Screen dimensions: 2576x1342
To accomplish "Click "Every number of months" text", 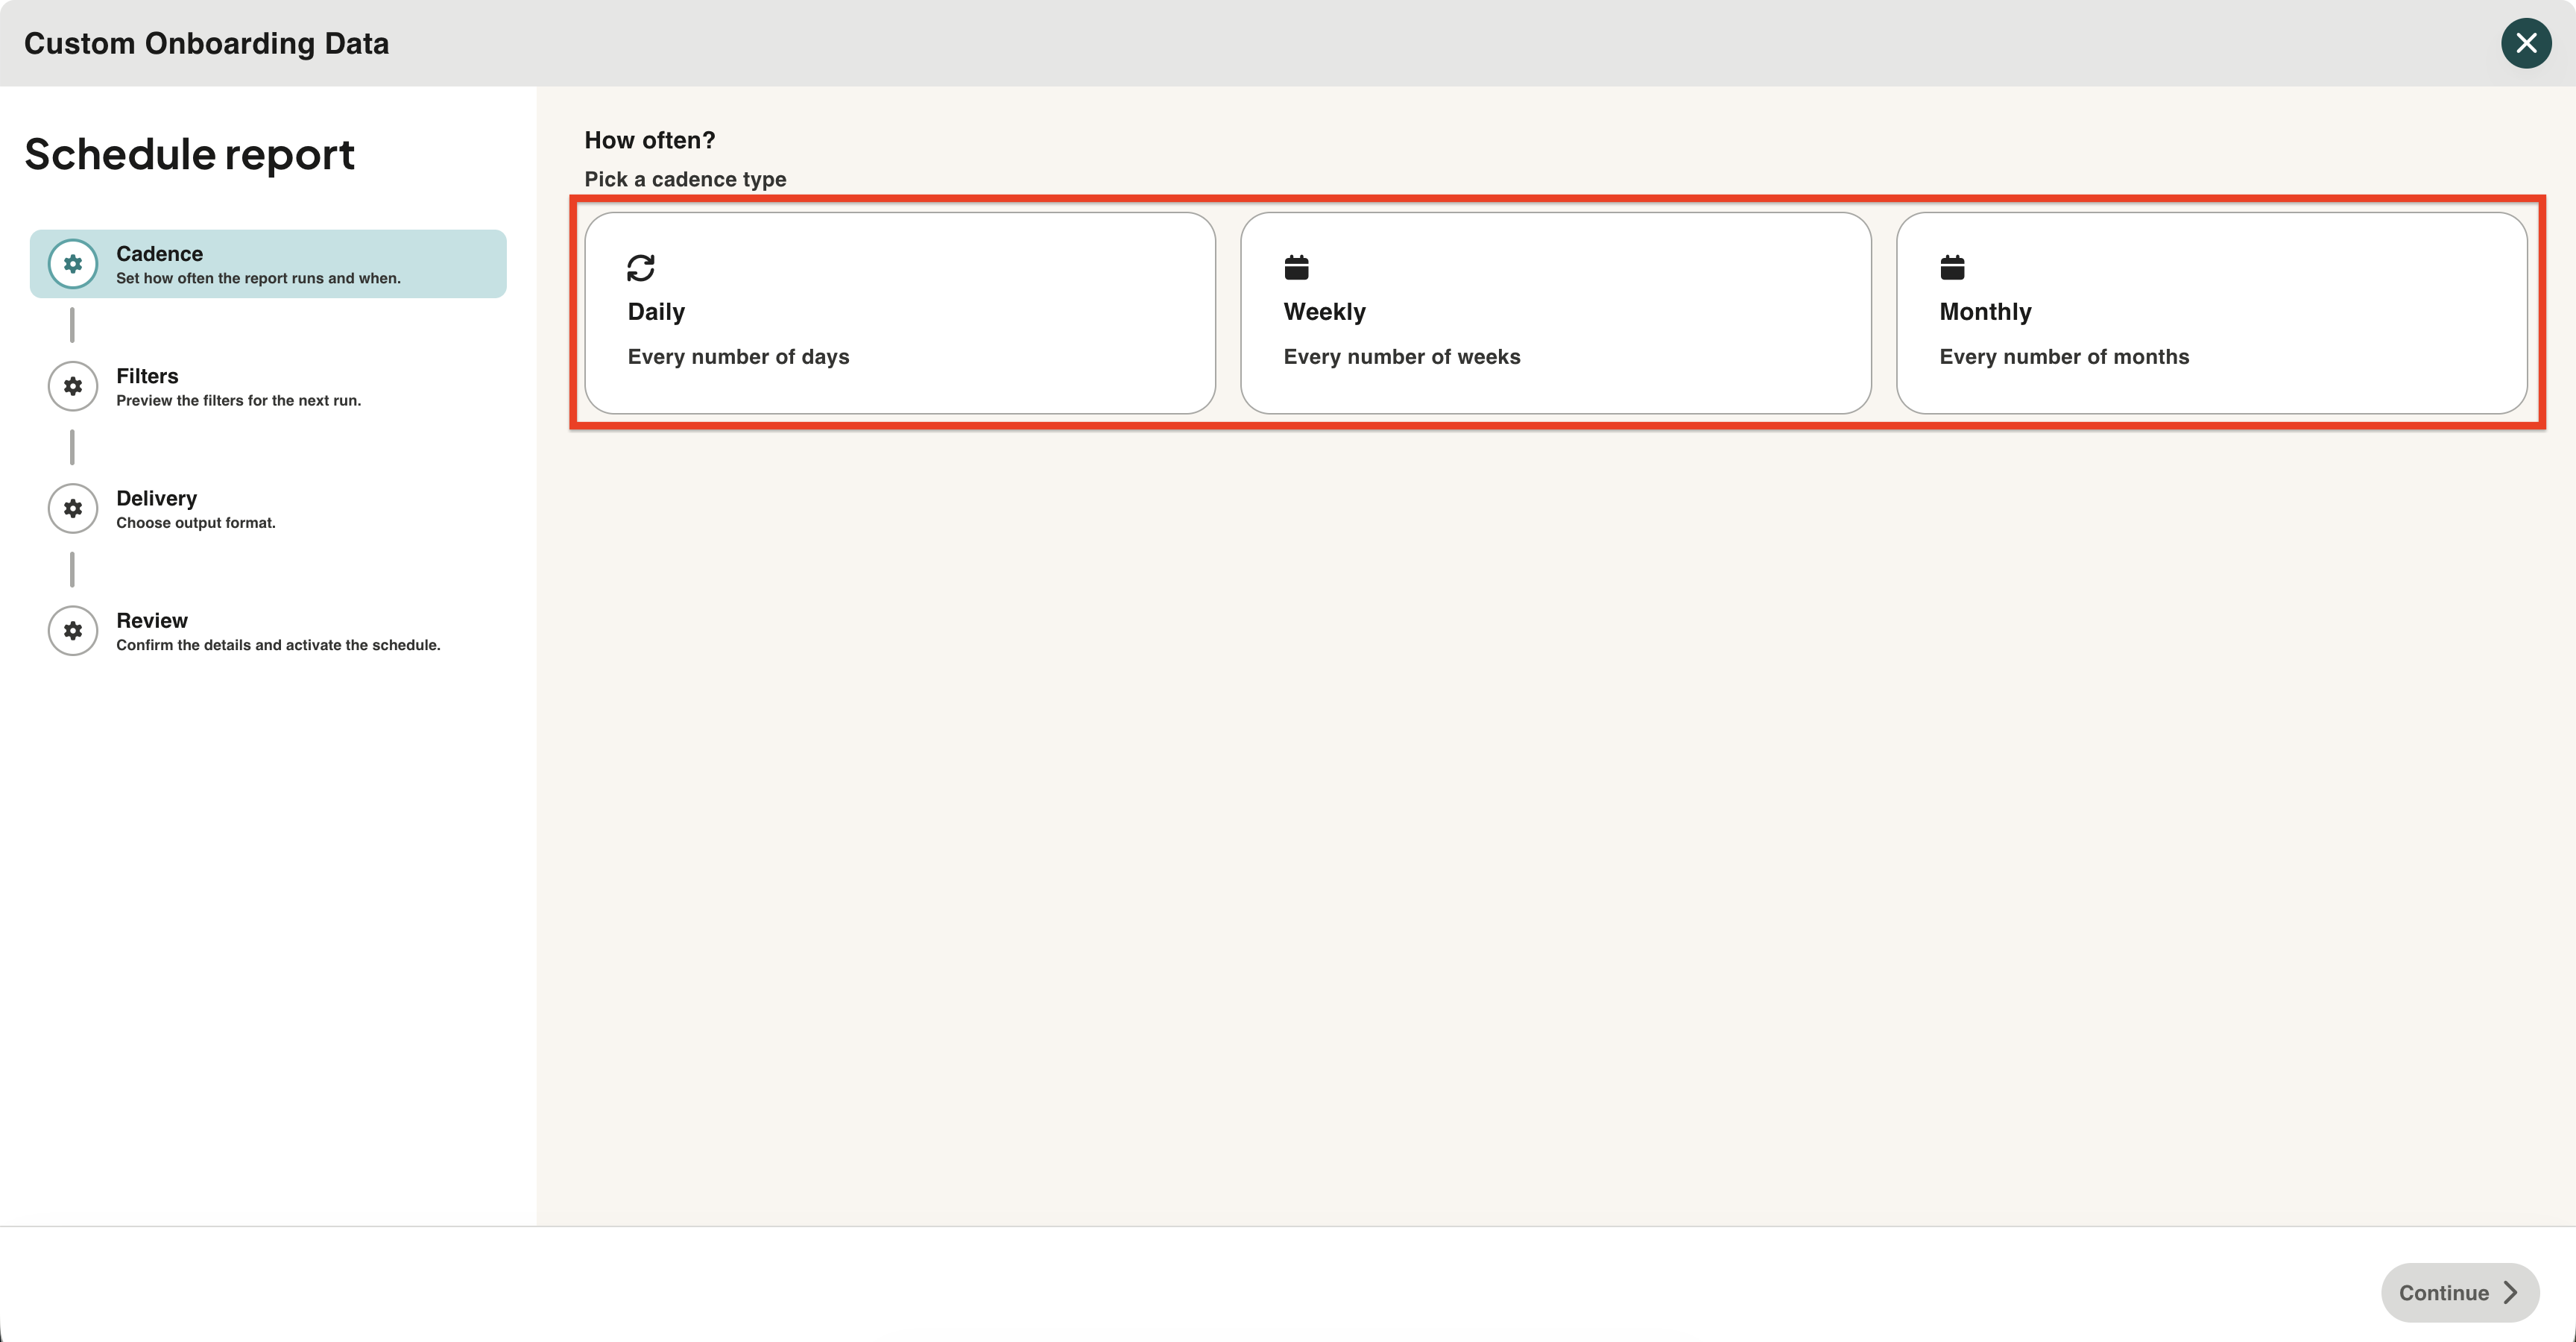I will 2064,357.
